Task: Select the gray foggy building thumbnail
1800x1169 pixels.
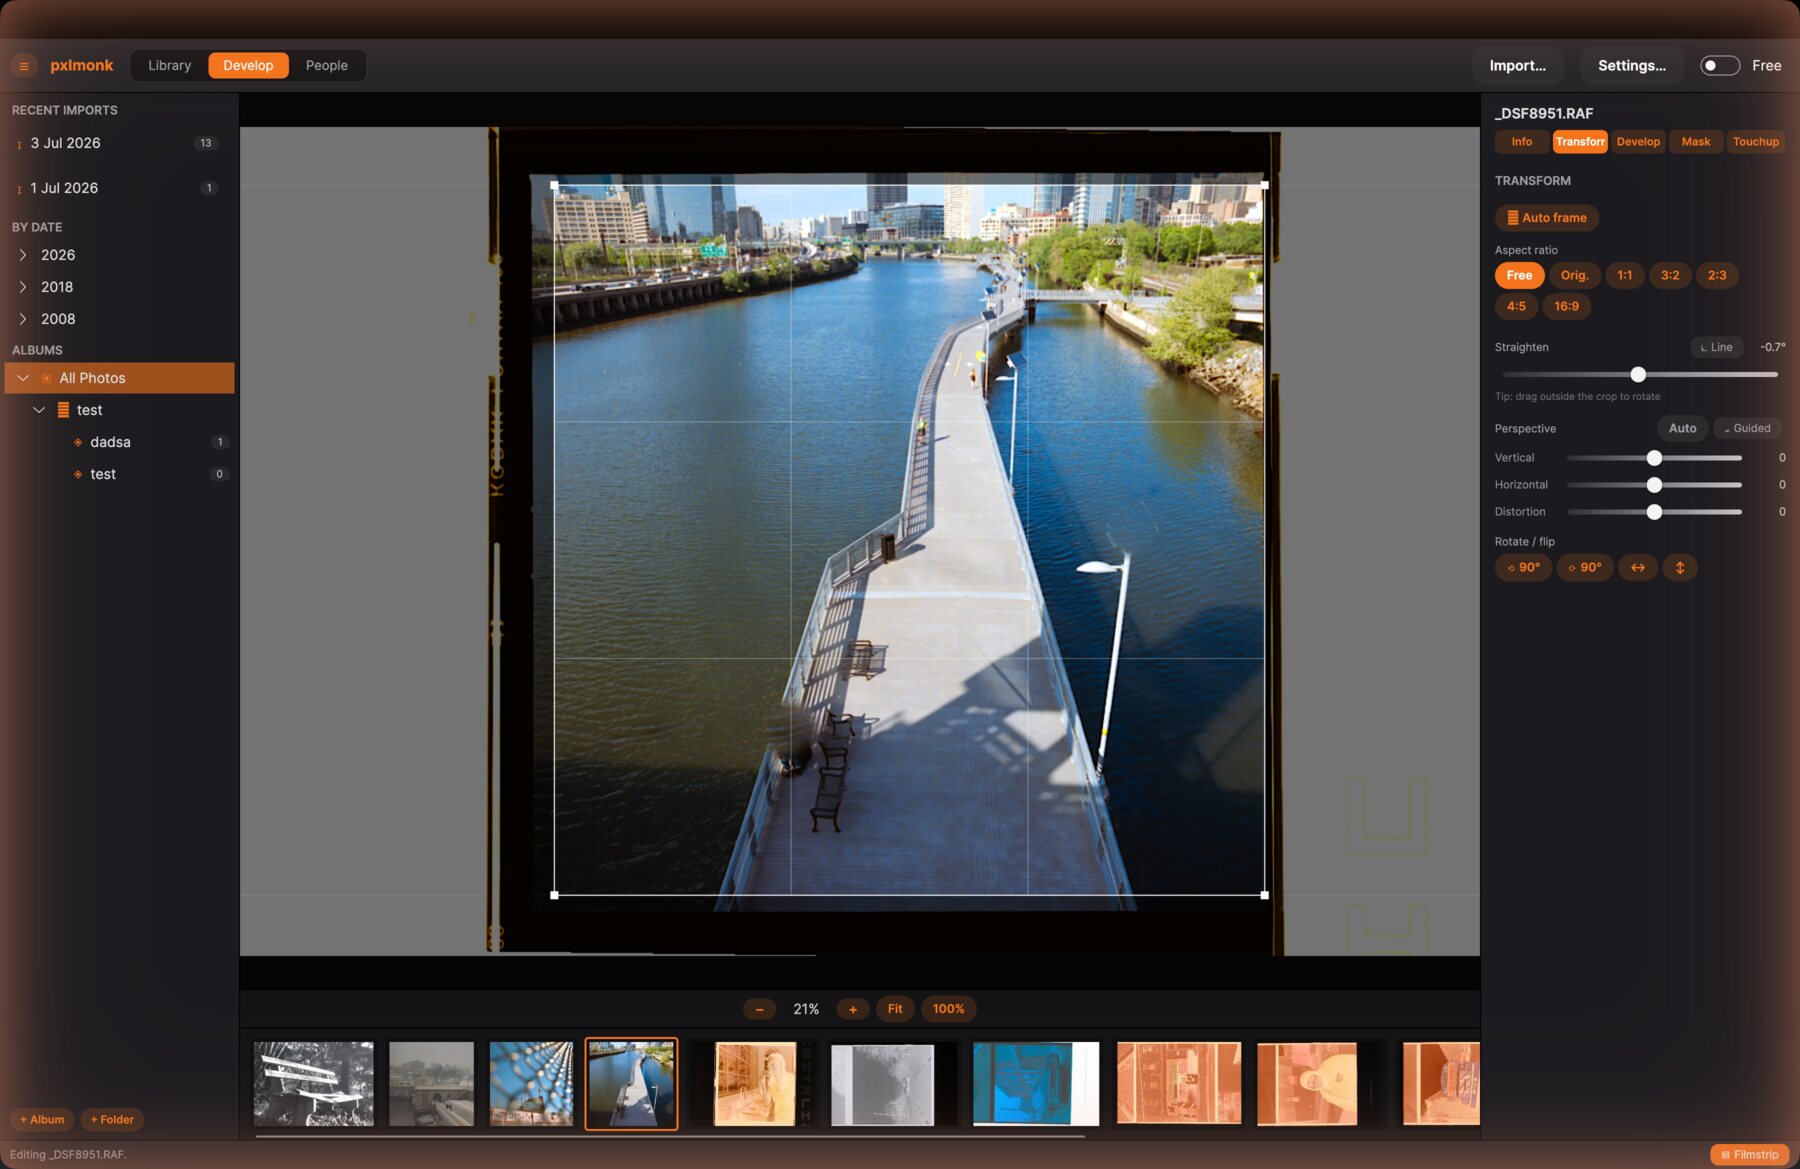Action: (431, 1084)
